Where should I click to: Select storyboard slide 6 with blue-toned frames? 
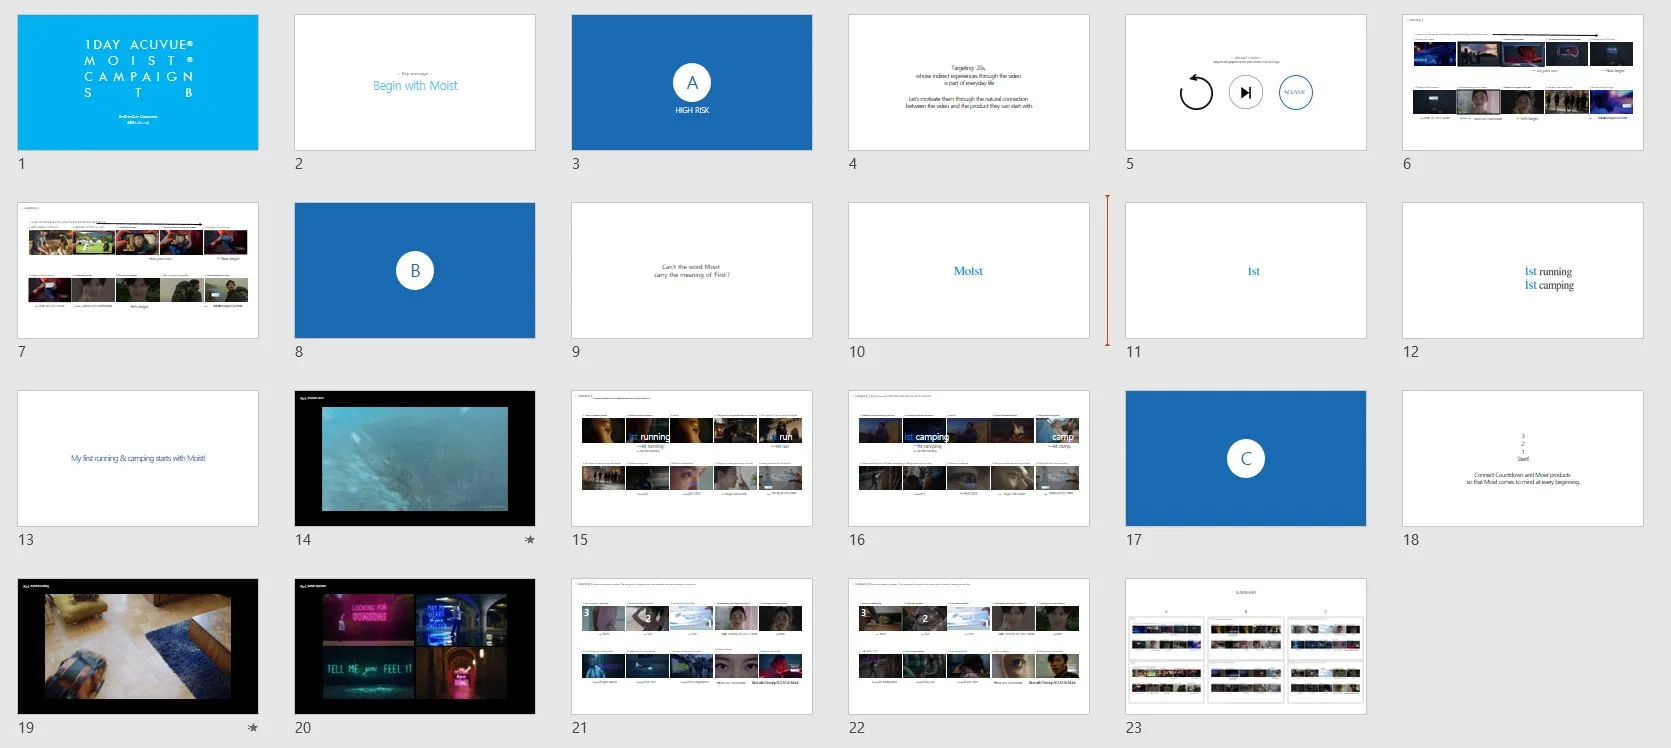click(1522, 83)
